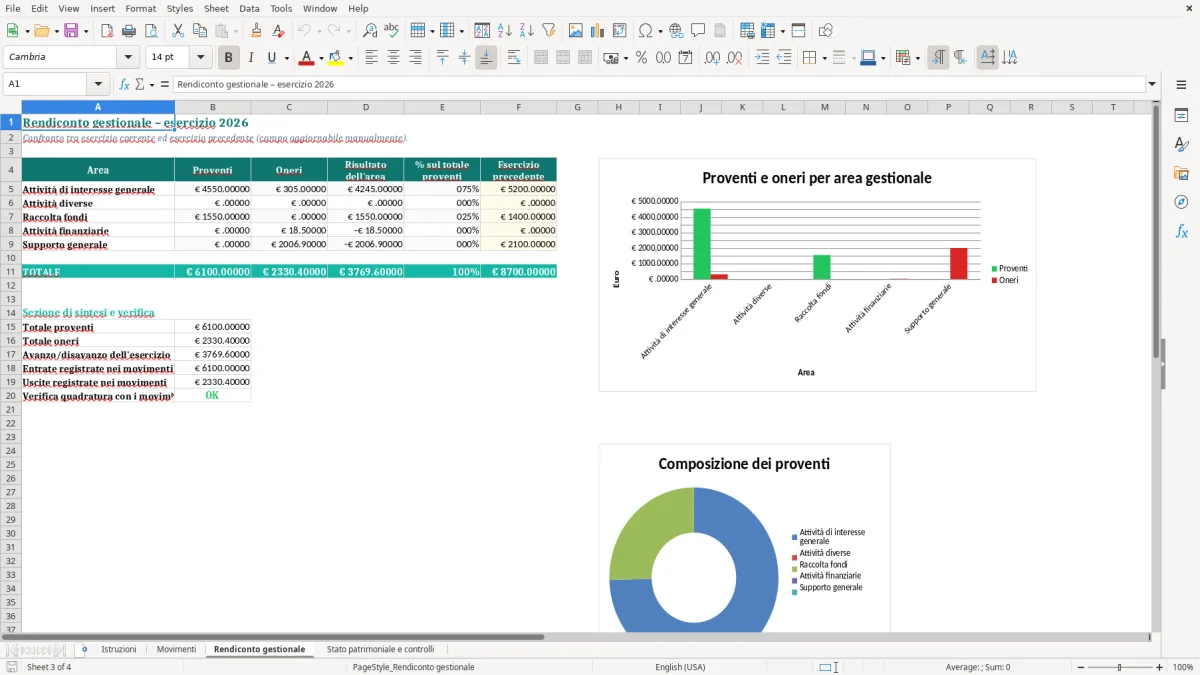This screenshot has width=1200, height=675.
Task: Increase indent
Action: 762,58
